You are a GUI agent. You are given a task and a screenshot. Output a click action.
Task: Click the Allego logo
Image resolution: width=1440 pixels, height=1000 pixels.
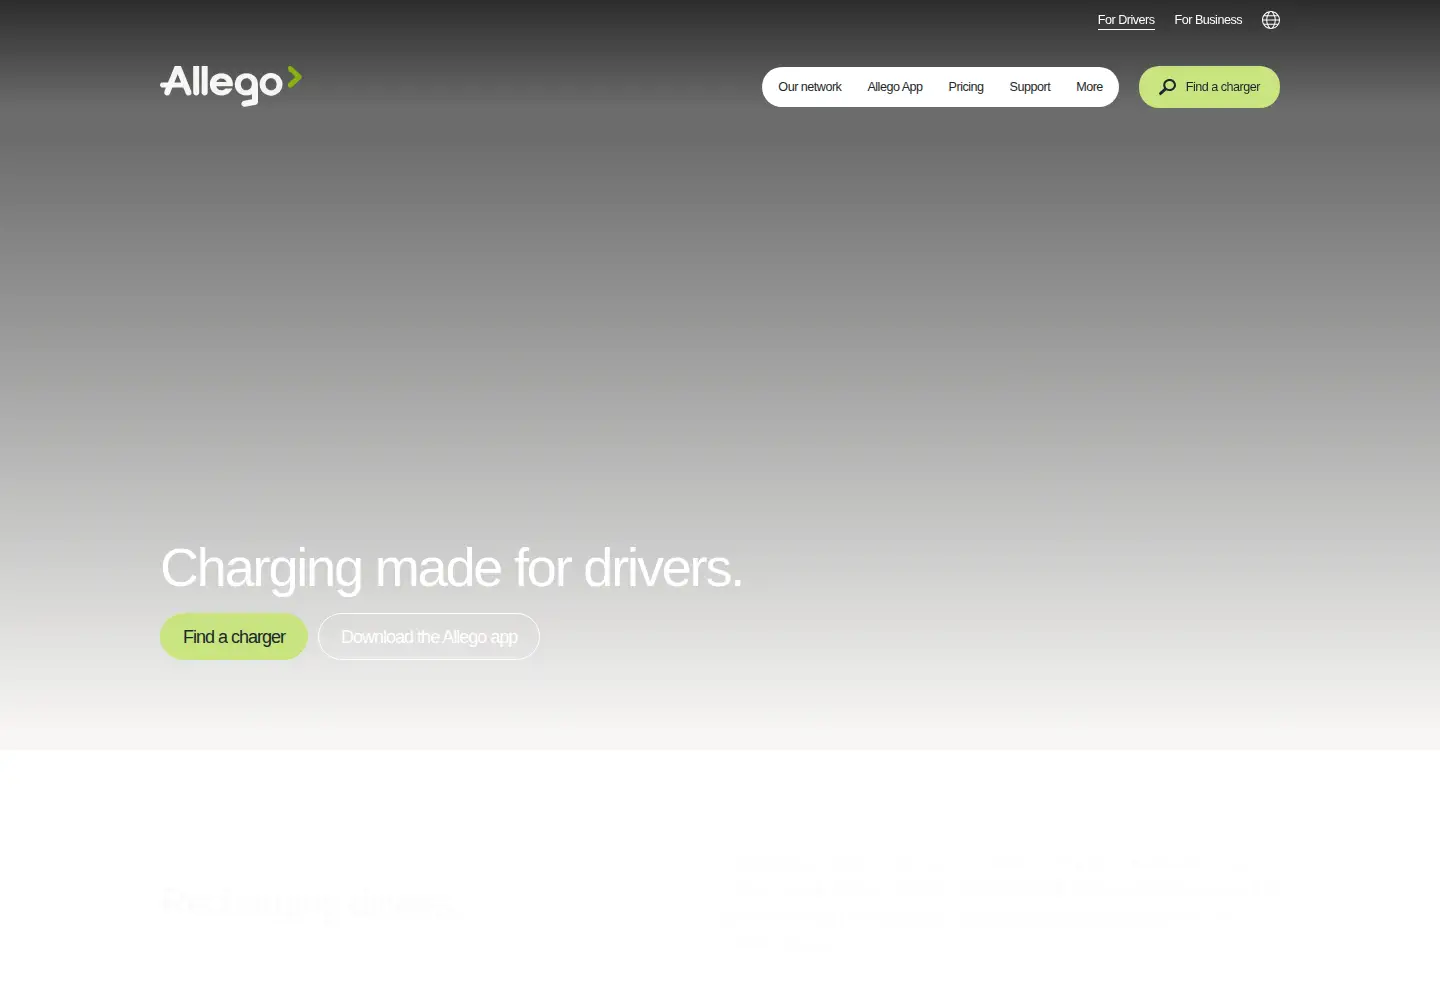231,85
